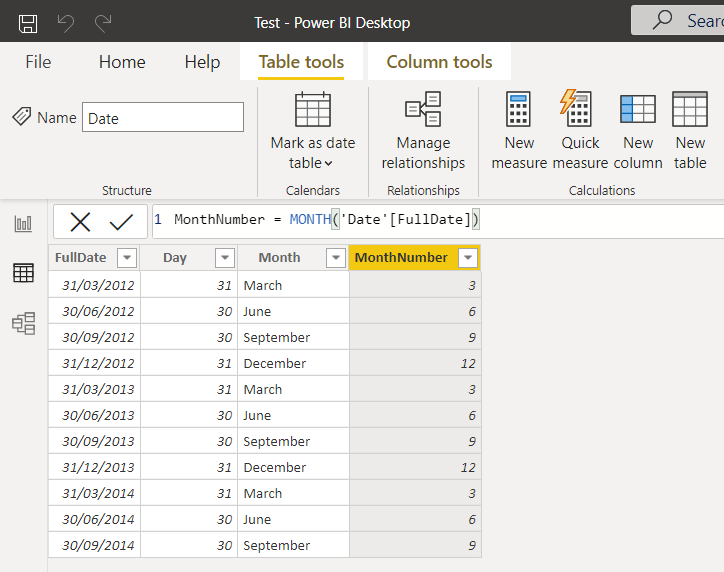This screenshot has width=724, height=572.
Task: Click the Redo arrow icon
Action: pyautogui.click(x=103, y=22)
